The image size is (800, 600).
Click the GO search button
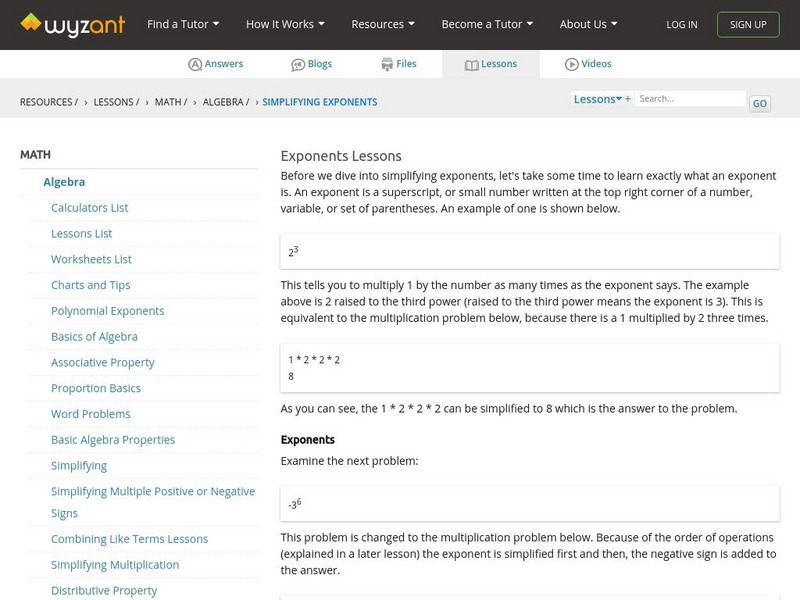click(x=760, y=103)
